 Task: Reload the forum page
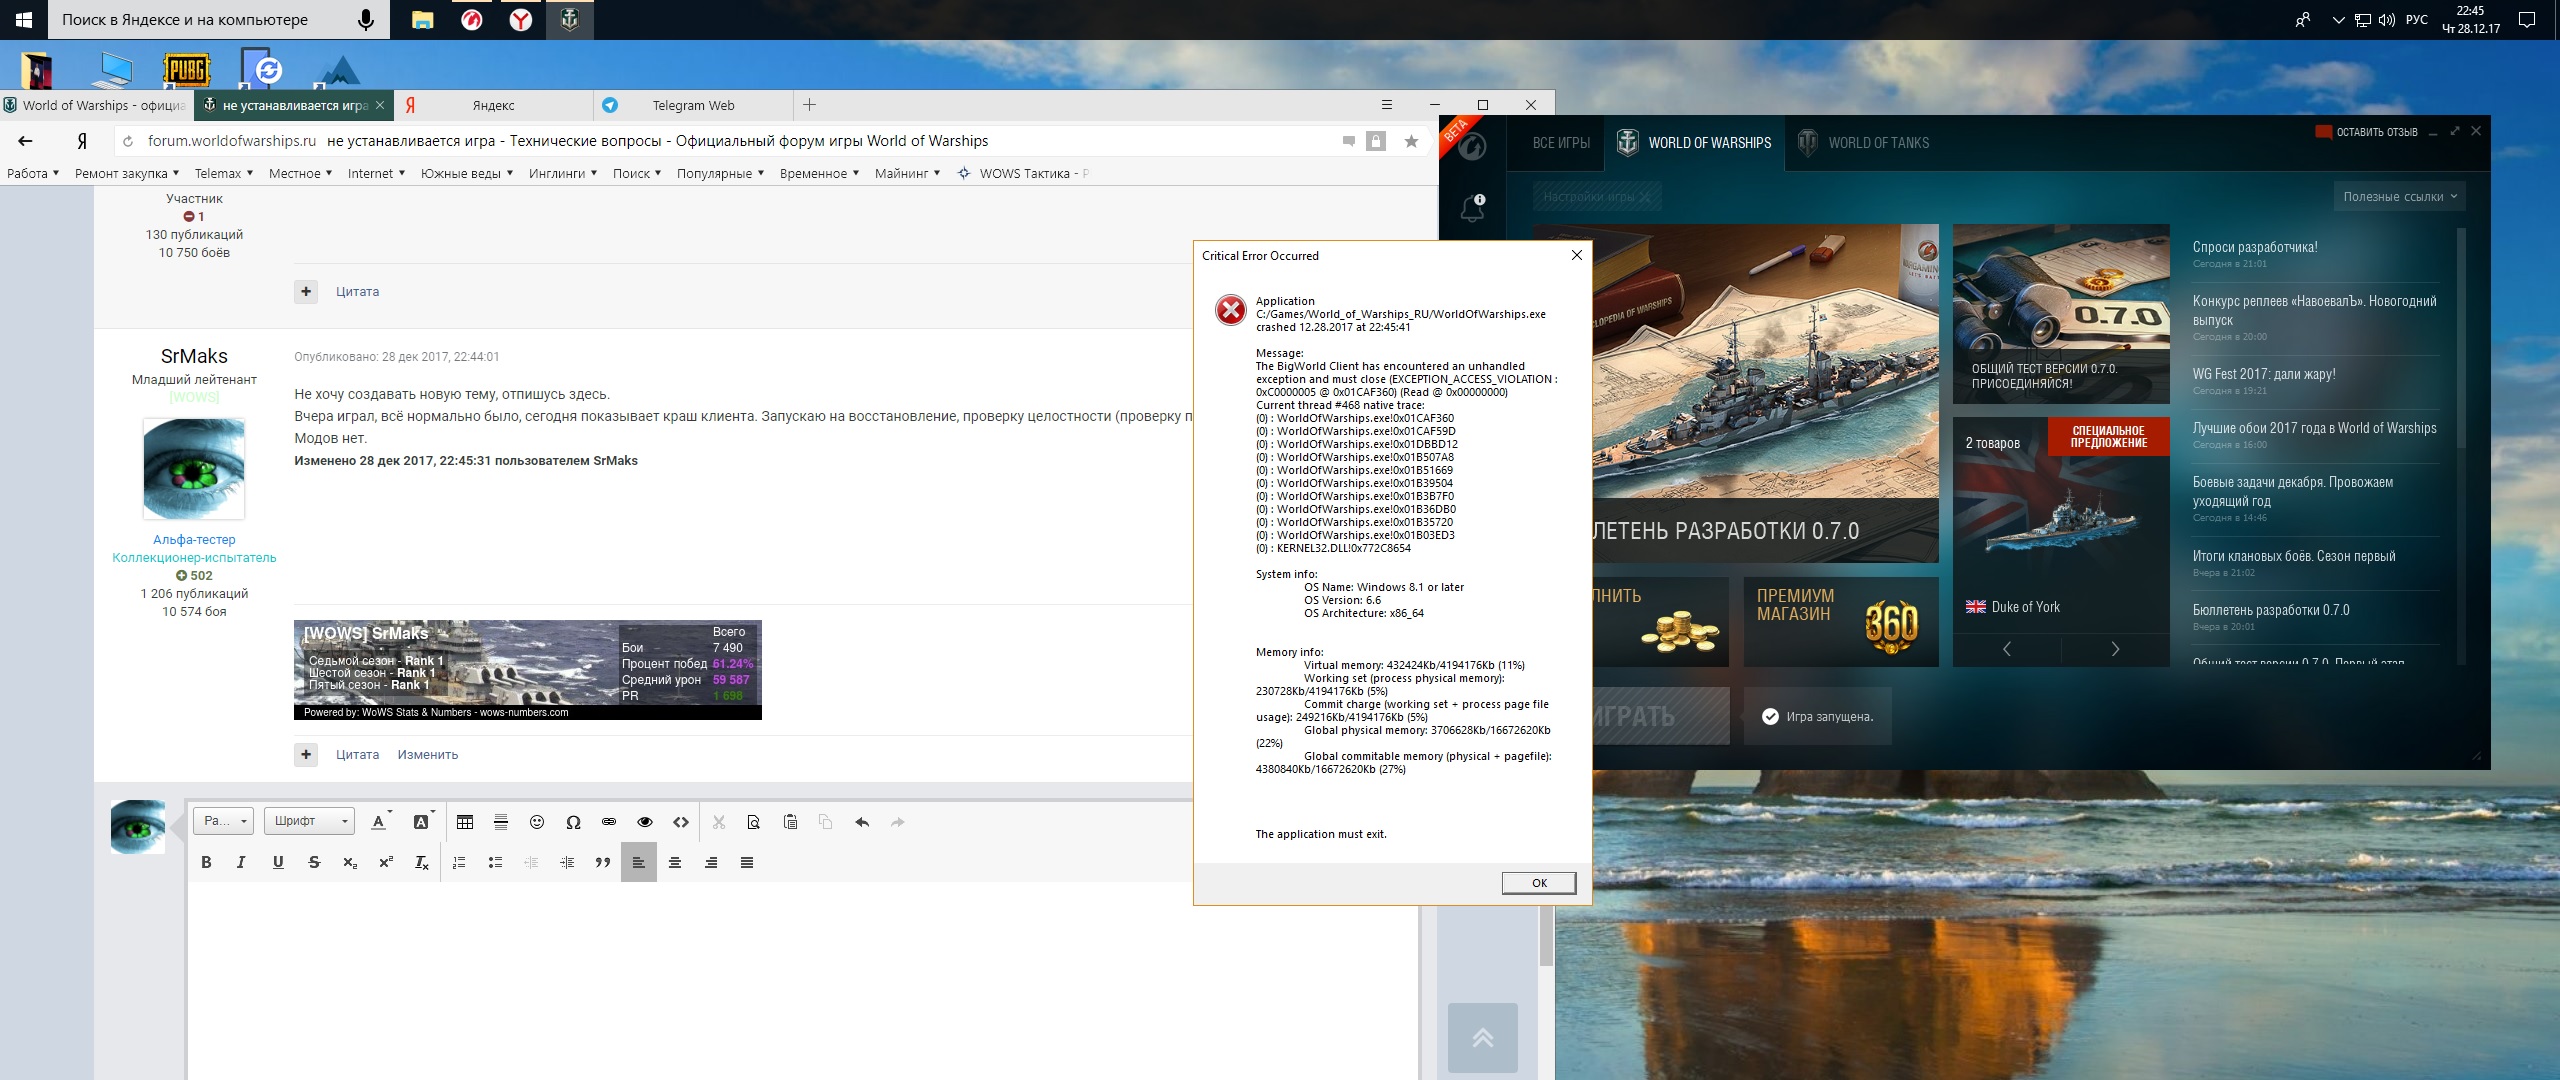tap(128, 142)
